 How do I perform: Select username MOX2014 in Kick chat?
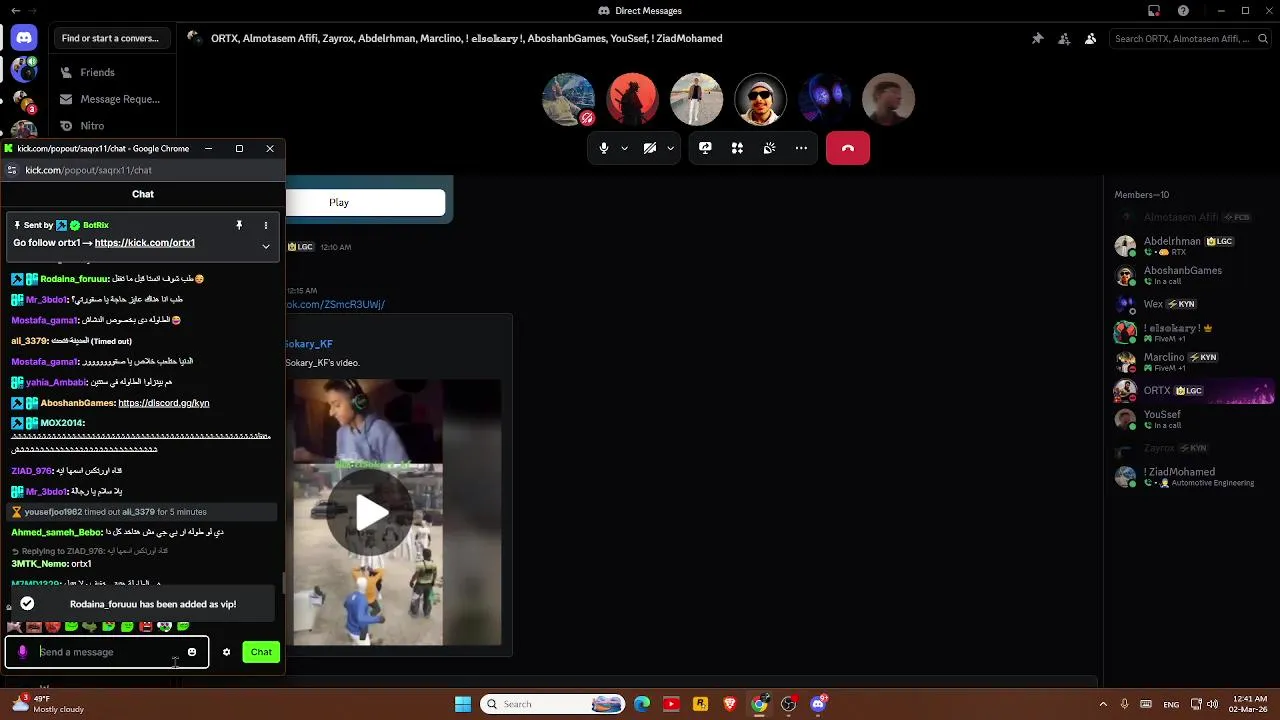click(61, 423)
